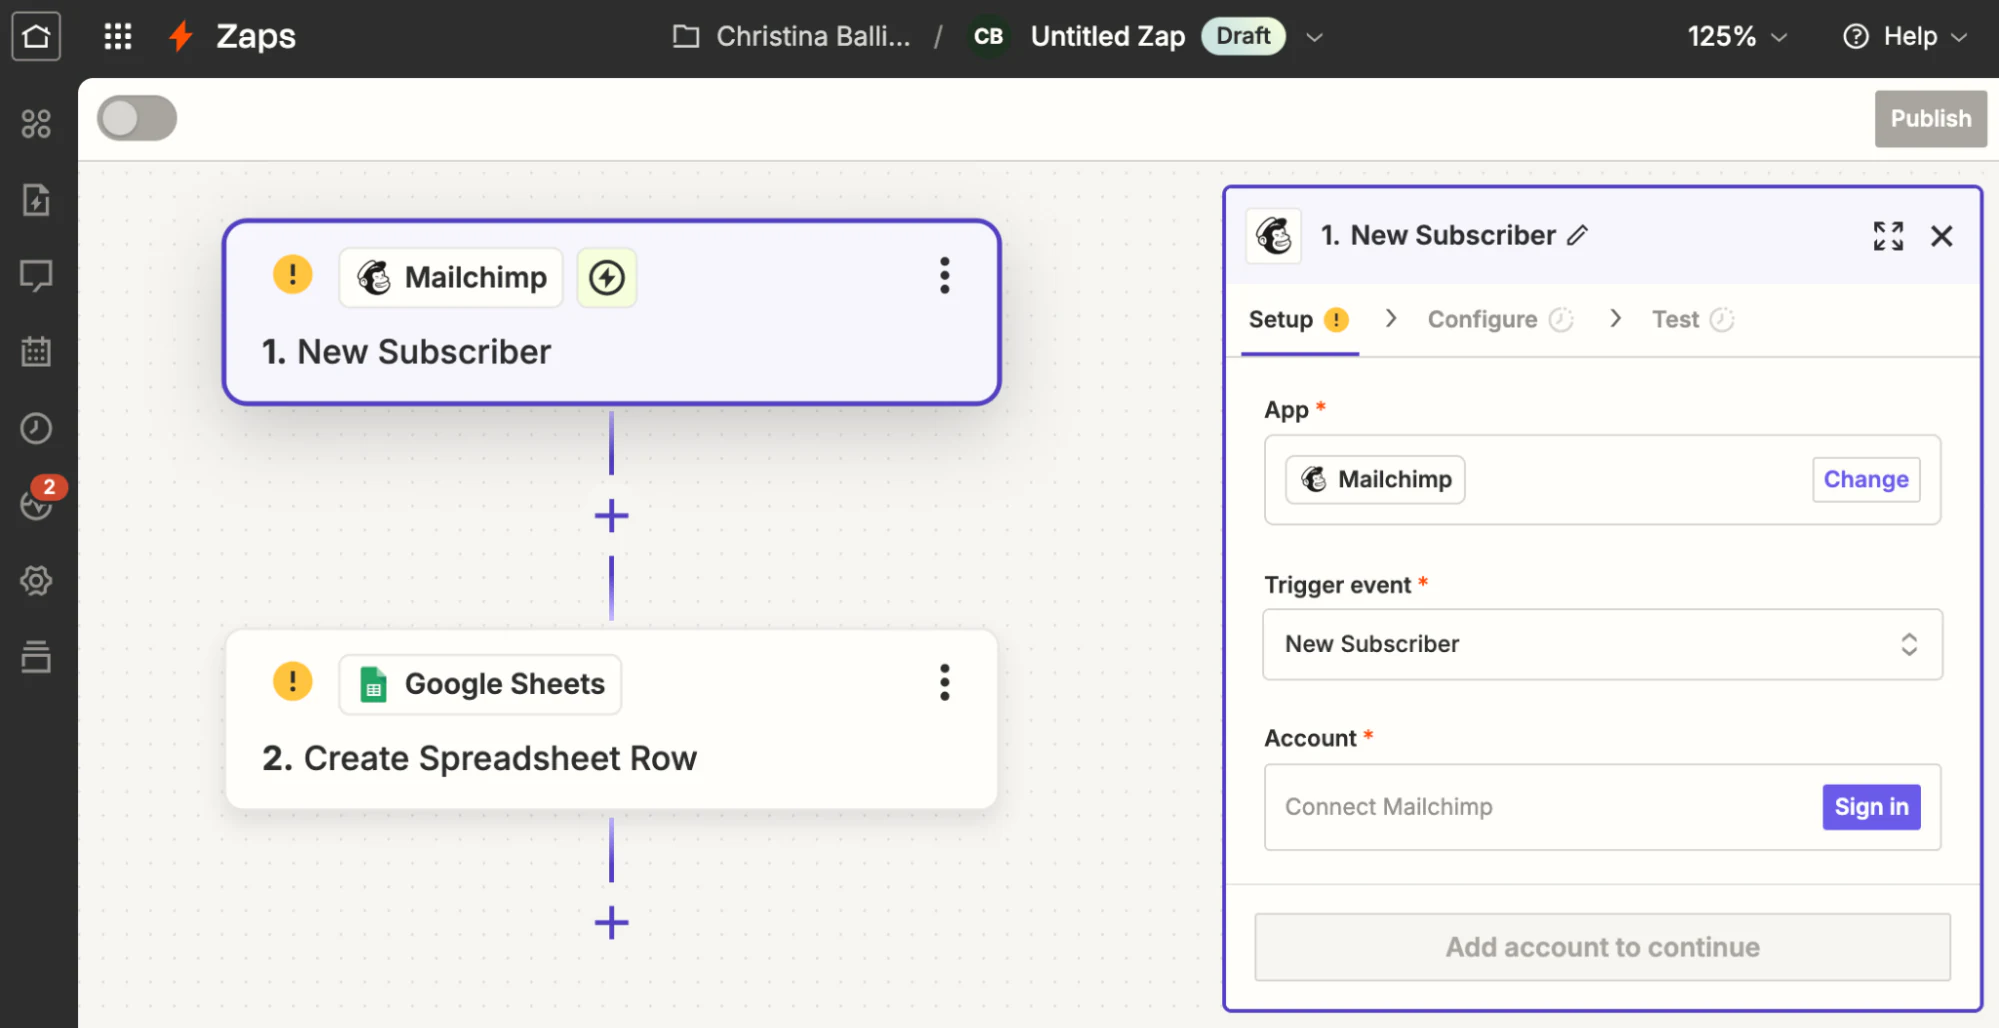1999x1028 pixels.
Task: Expand dropdown next to Draft label
Action: click(1315, 37)
